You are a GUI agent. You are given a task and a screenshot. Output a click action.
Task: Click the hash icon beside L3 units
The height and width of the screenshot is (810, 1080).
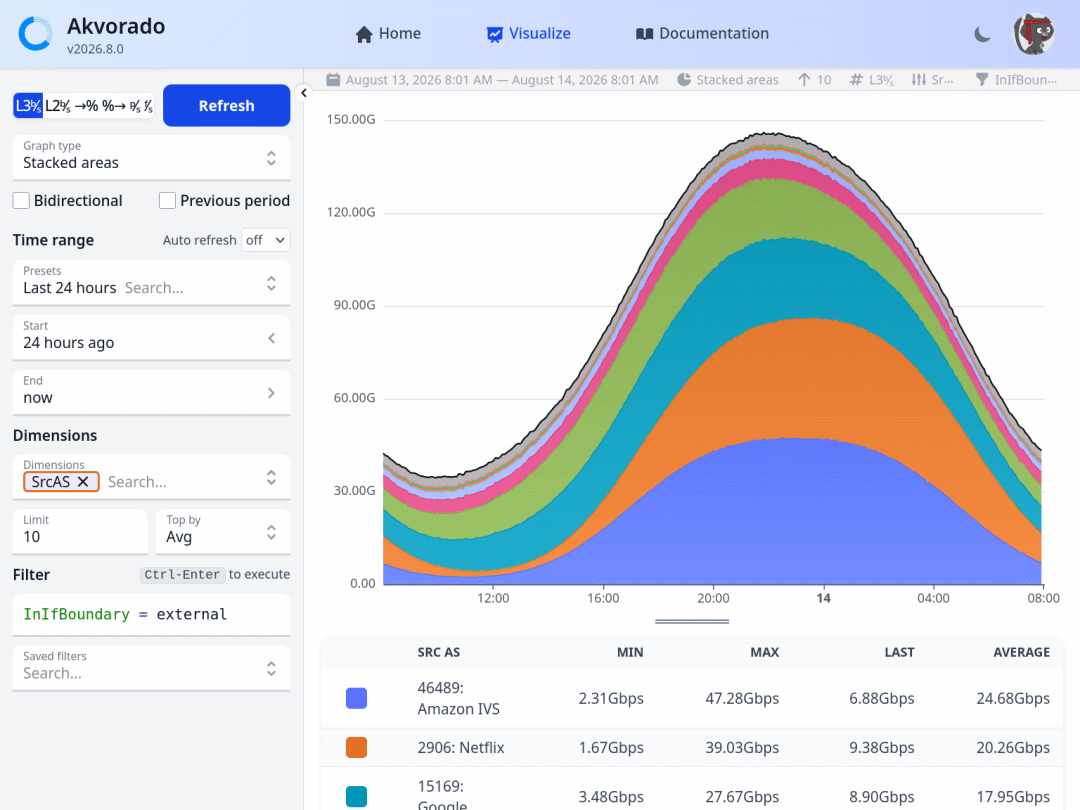[x=856, y=80]
